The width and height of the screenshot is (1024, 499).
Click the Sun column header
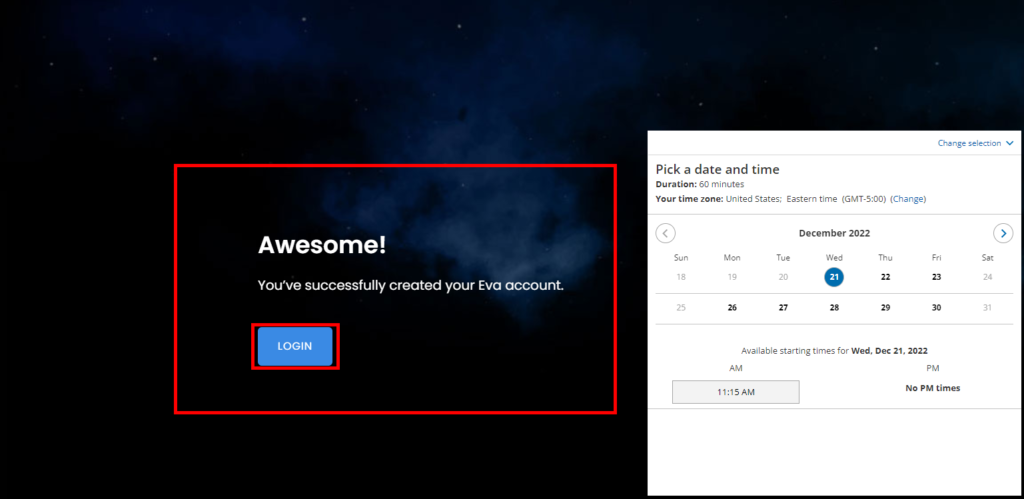[681, 258]
